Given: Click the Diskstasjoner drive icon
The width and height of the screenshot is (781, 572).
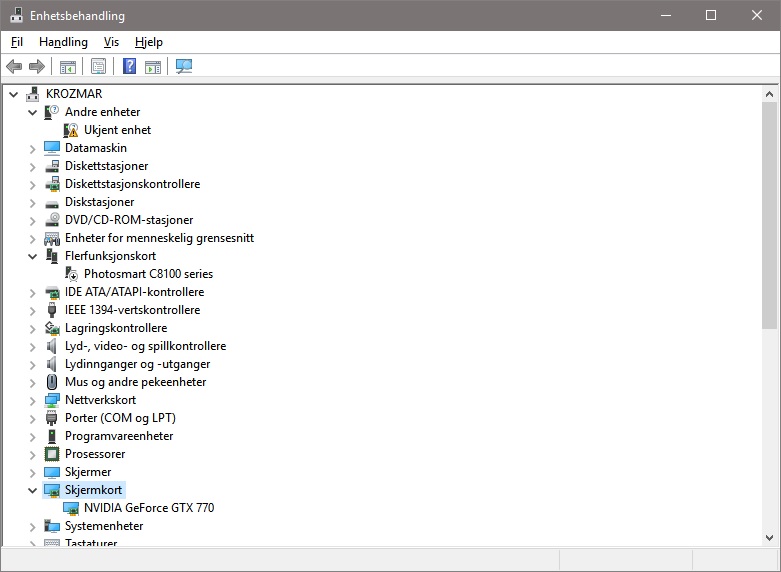Looking at the screenshot, I should click(x=52, y=203).
